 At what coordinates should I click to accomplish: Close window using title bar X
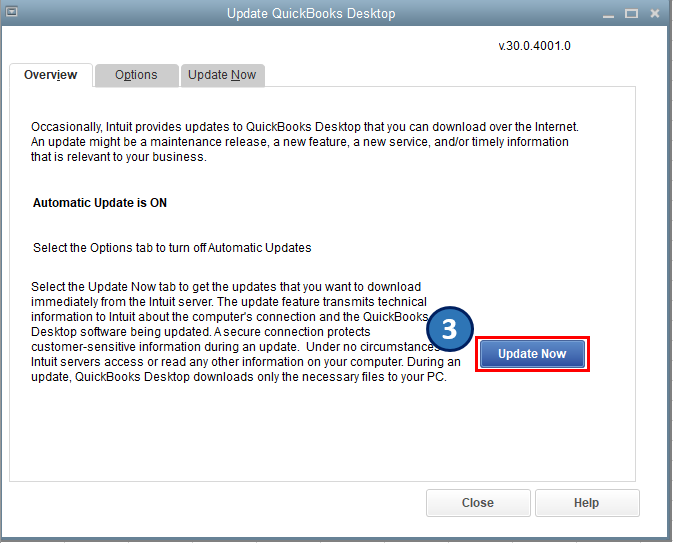point(655,14)
